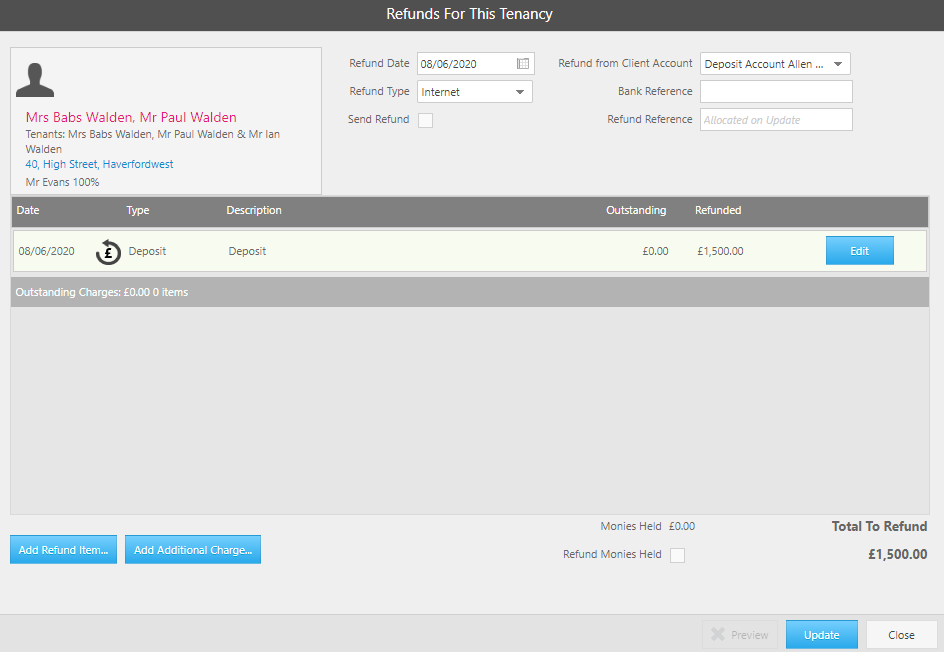Tick the Send Refund checkbox
Image resolution: width=944 pixels, height=652 pixels.
click(426, 120)
